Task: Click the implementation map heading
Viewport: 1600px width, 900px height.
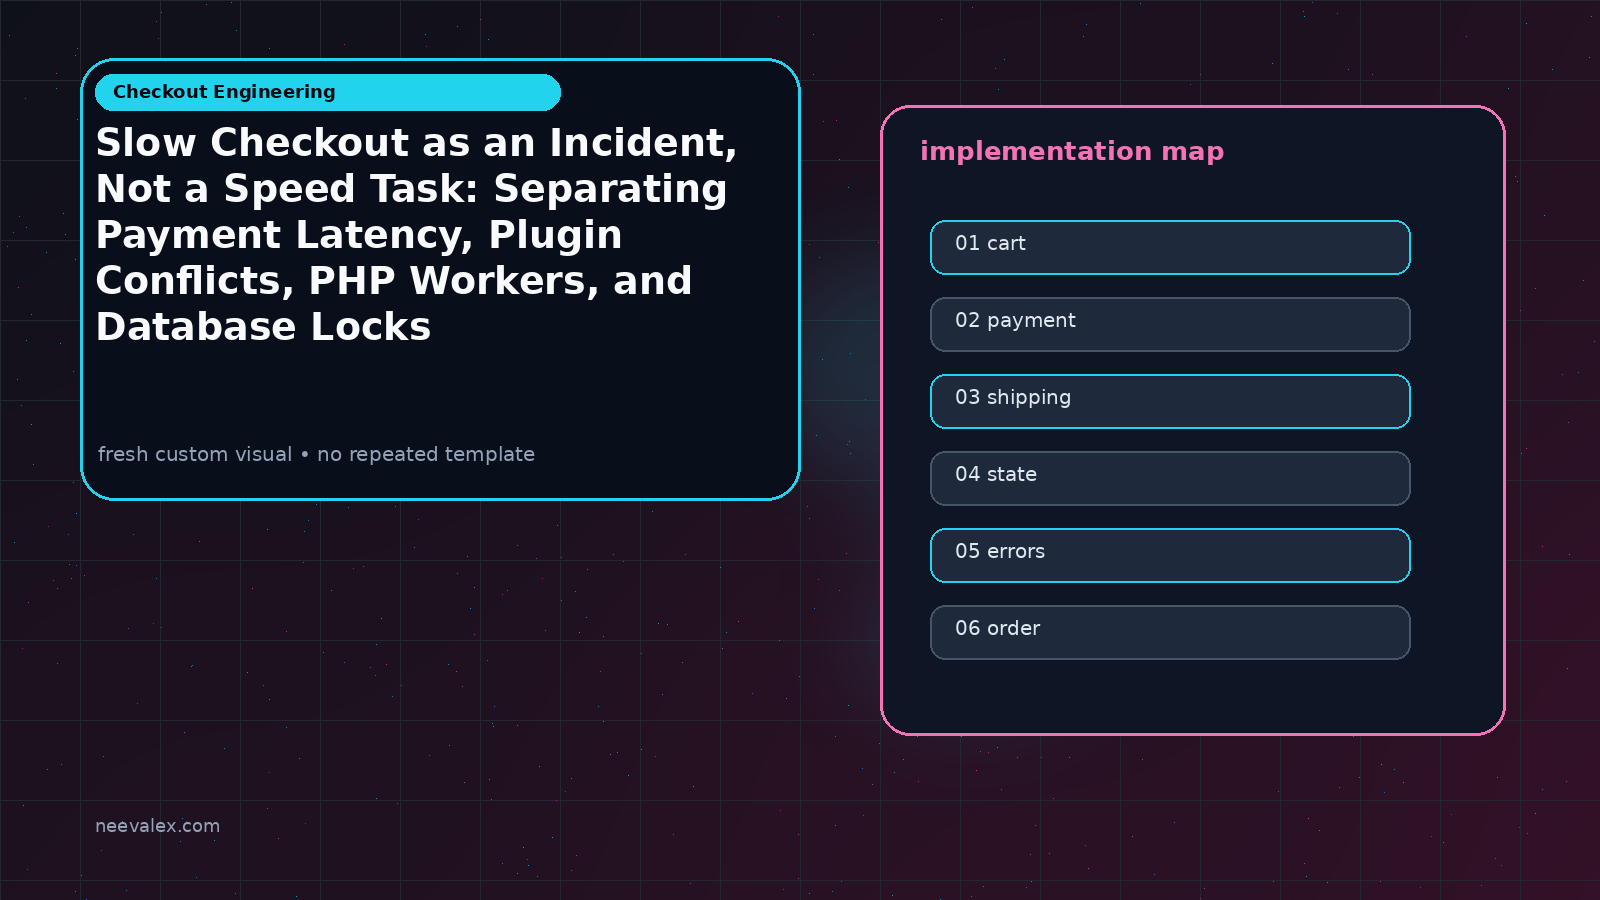Action: click(x=1072, y=151)
